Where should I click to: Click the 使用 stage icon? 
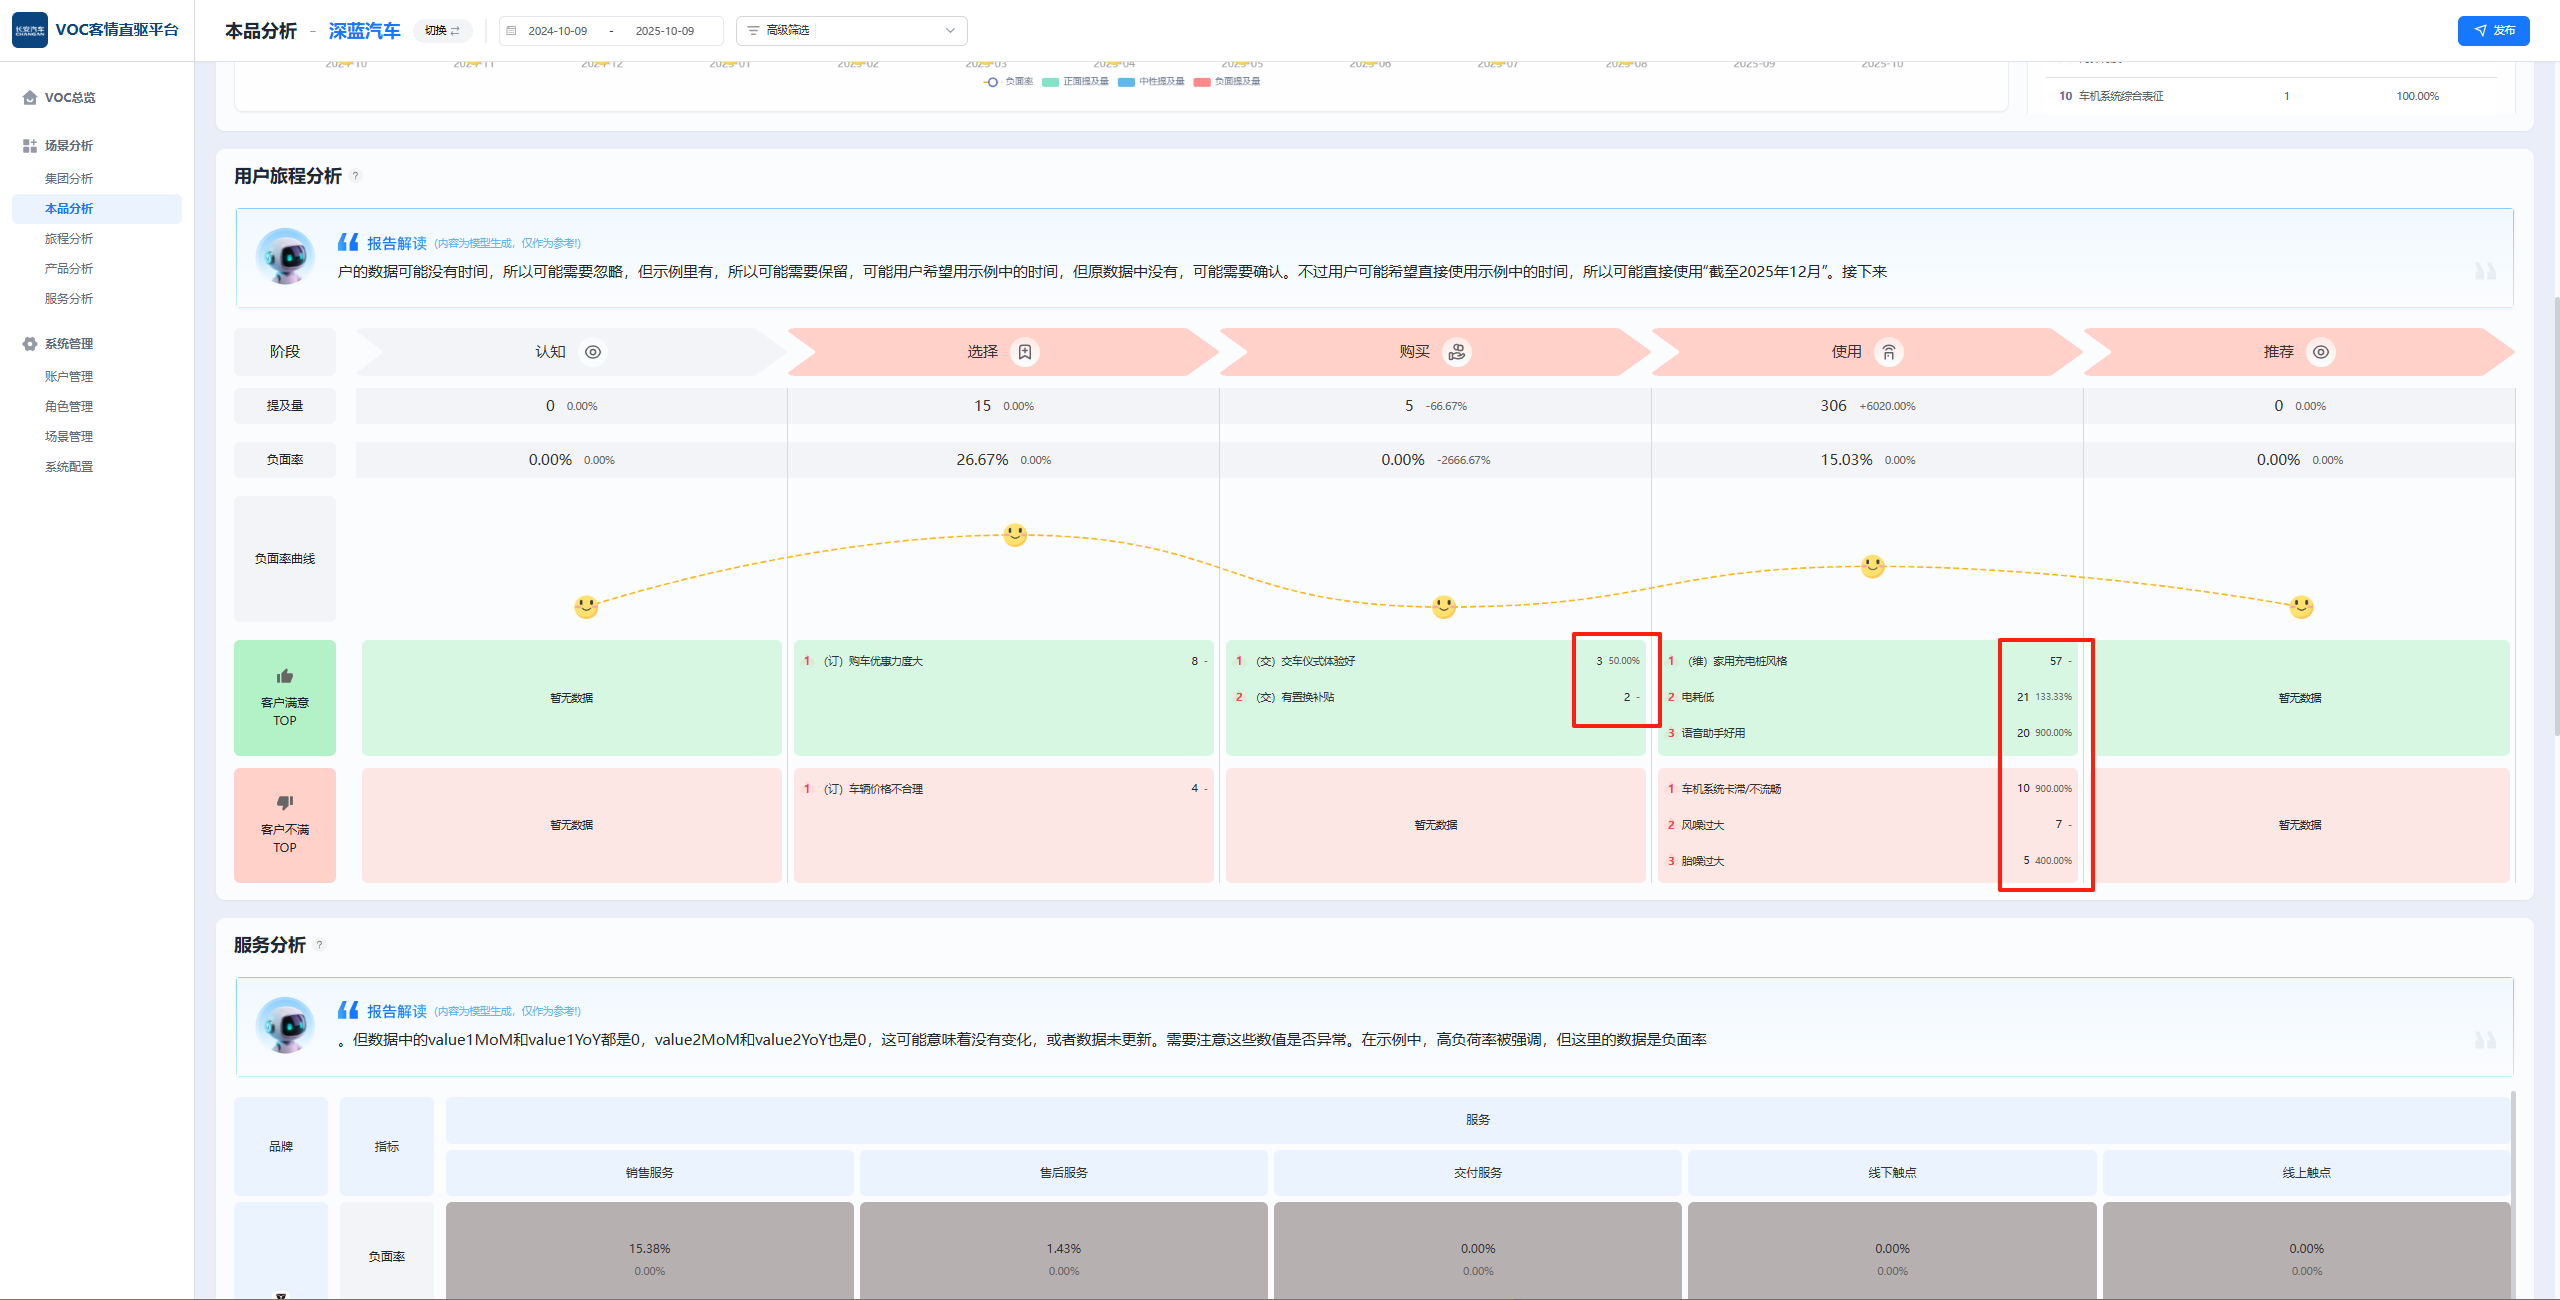[x=1888, y=352]
